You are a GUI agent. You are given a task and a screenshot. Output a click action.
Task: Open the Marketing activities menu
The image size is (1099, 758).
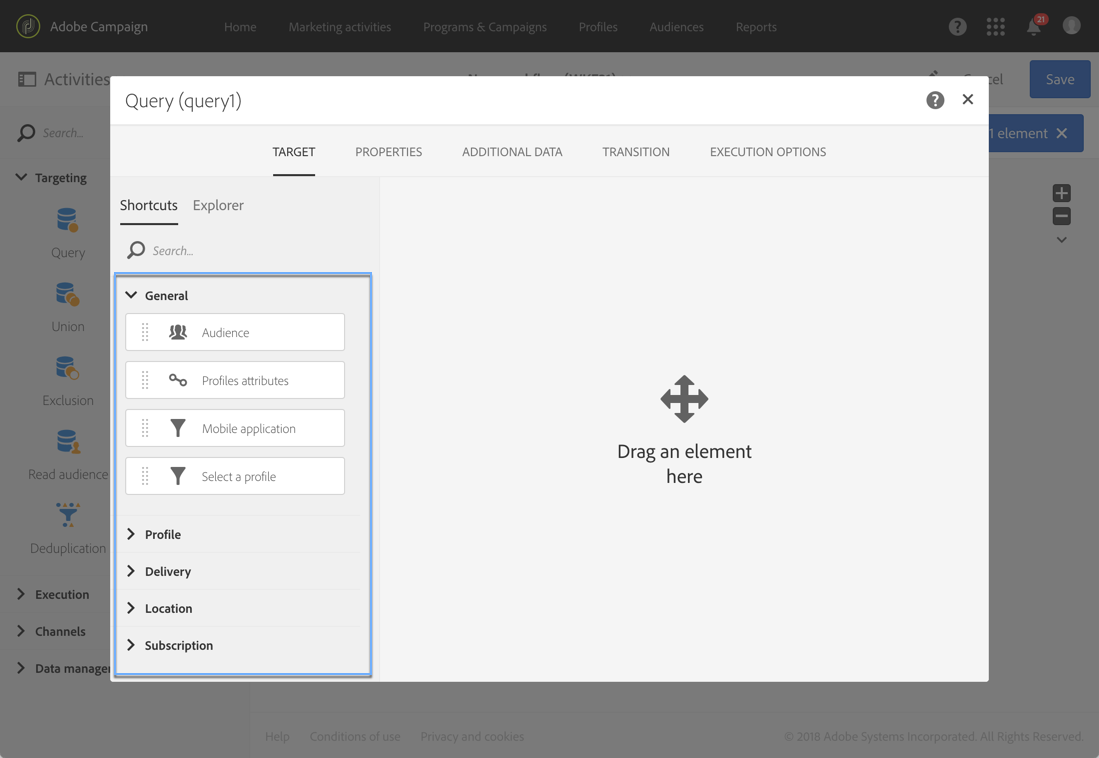340,27
